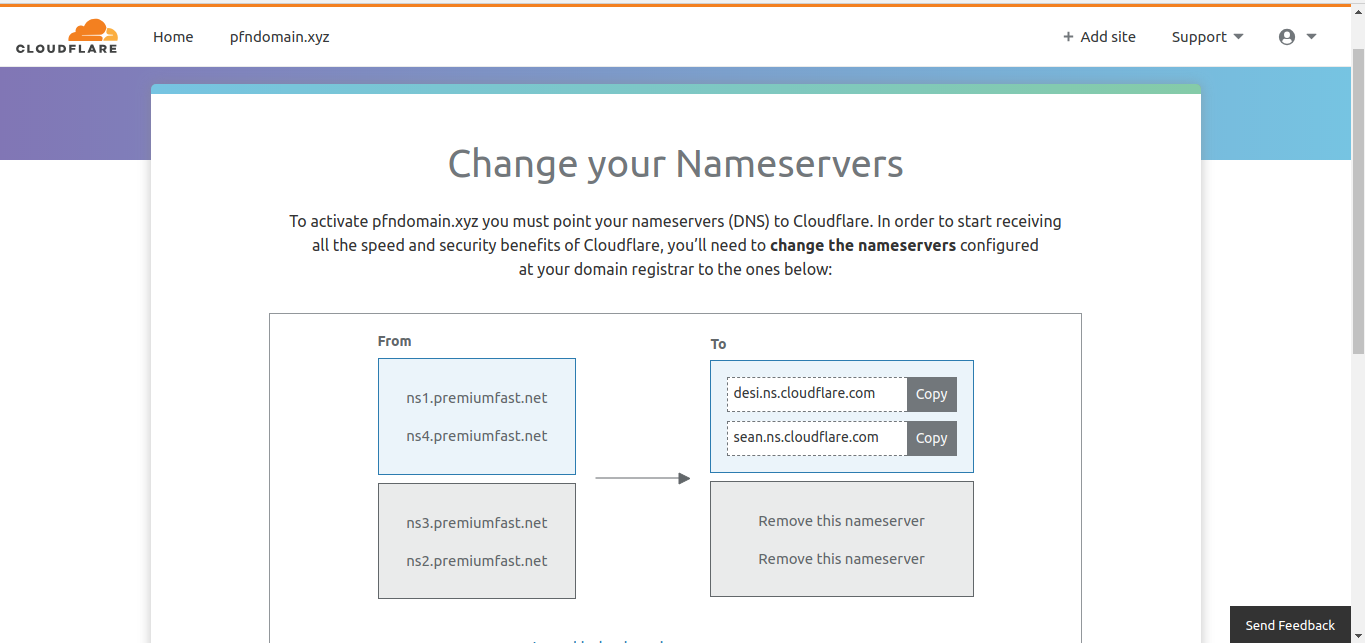Expand the account menu caret
The width and height of the screenshot is (1365, 643).
1311,37
